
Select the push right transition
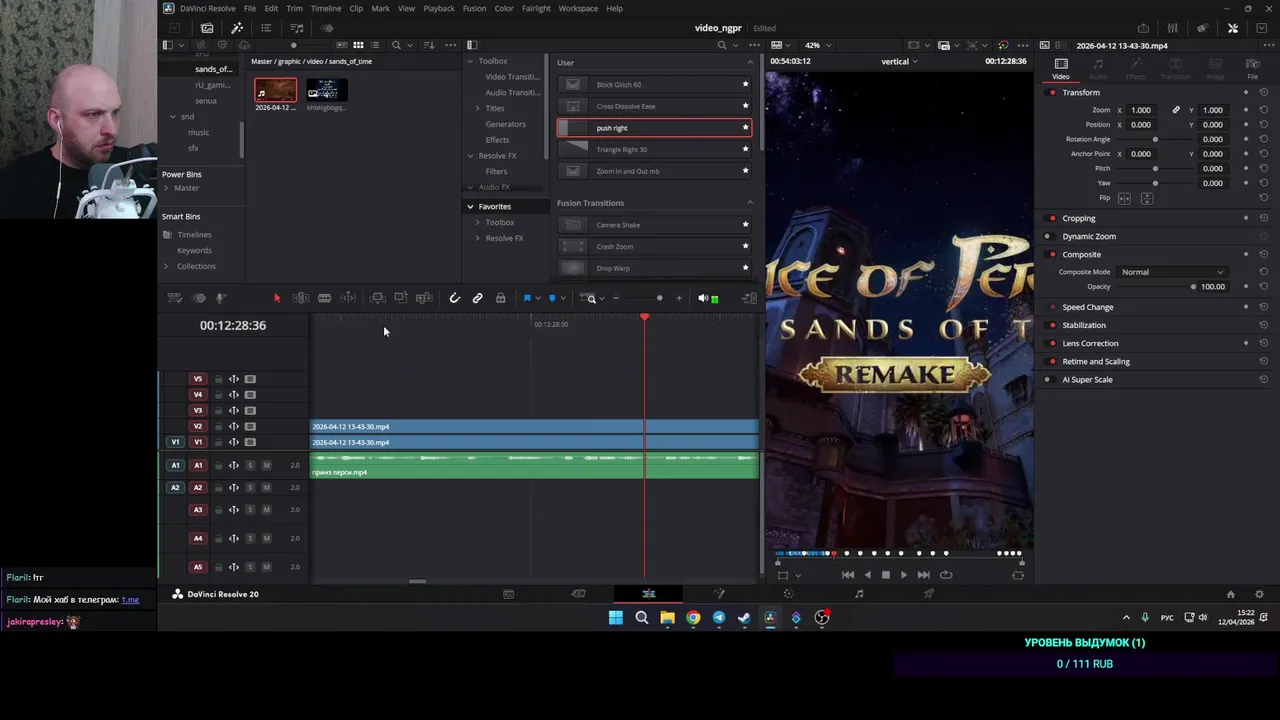tap(654, 128)
